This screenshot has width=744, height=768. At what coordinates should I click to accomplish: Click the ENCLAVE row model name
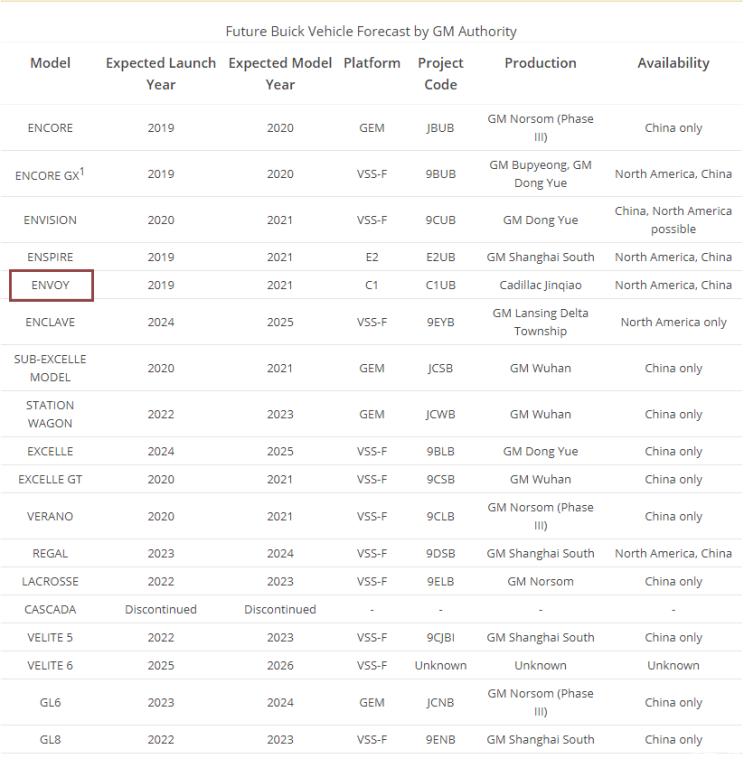click(50, 322)
